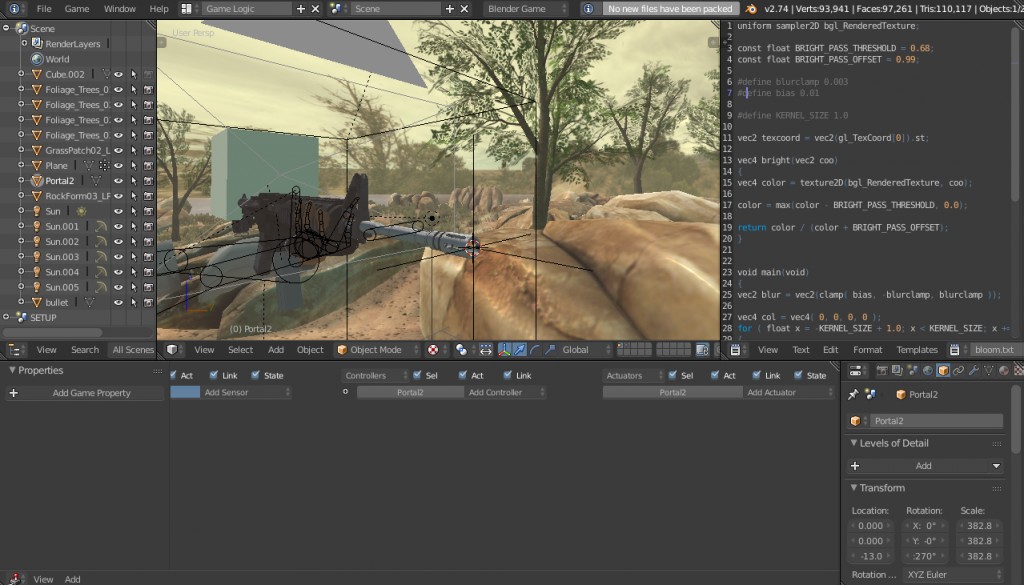
Task: Toggle Sel checkbox next to Controllers
Action: 417,376
